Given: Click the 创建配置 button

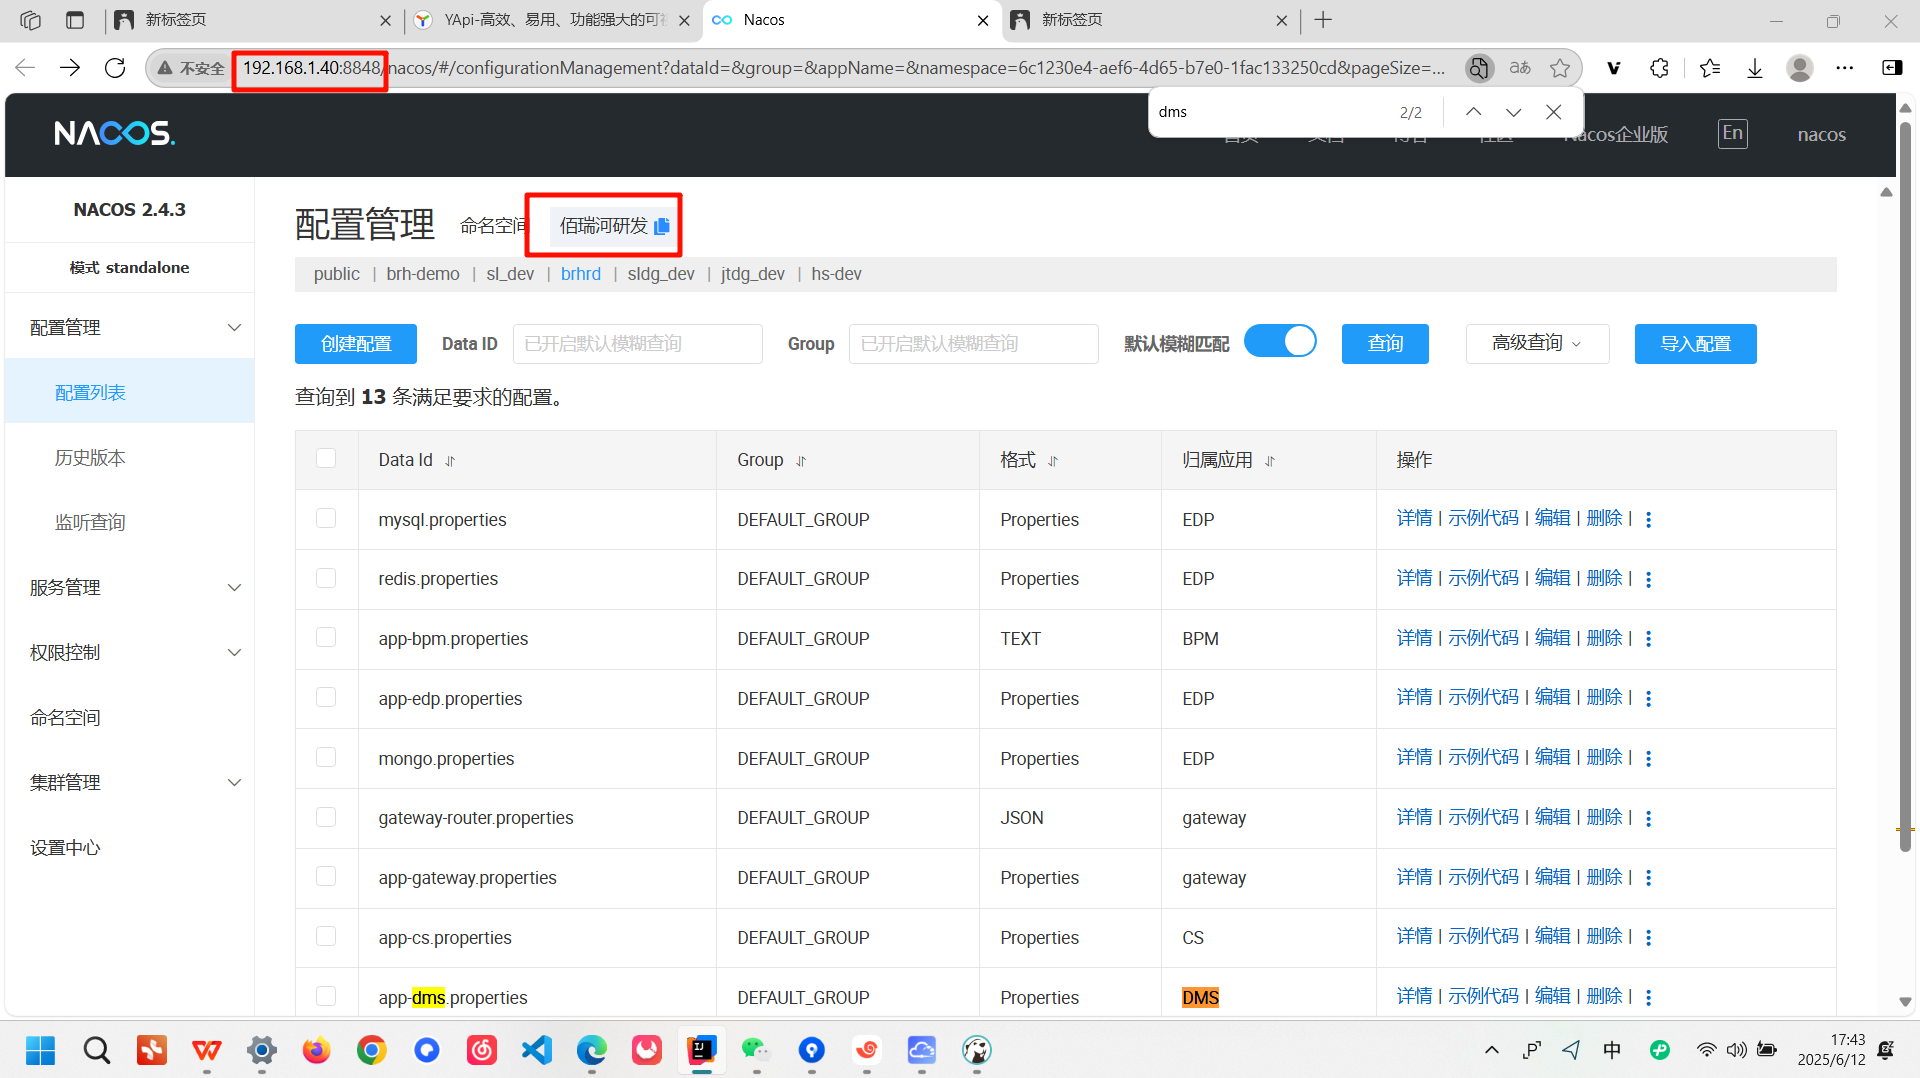Looking at the screenshot, I should point(356,344).
